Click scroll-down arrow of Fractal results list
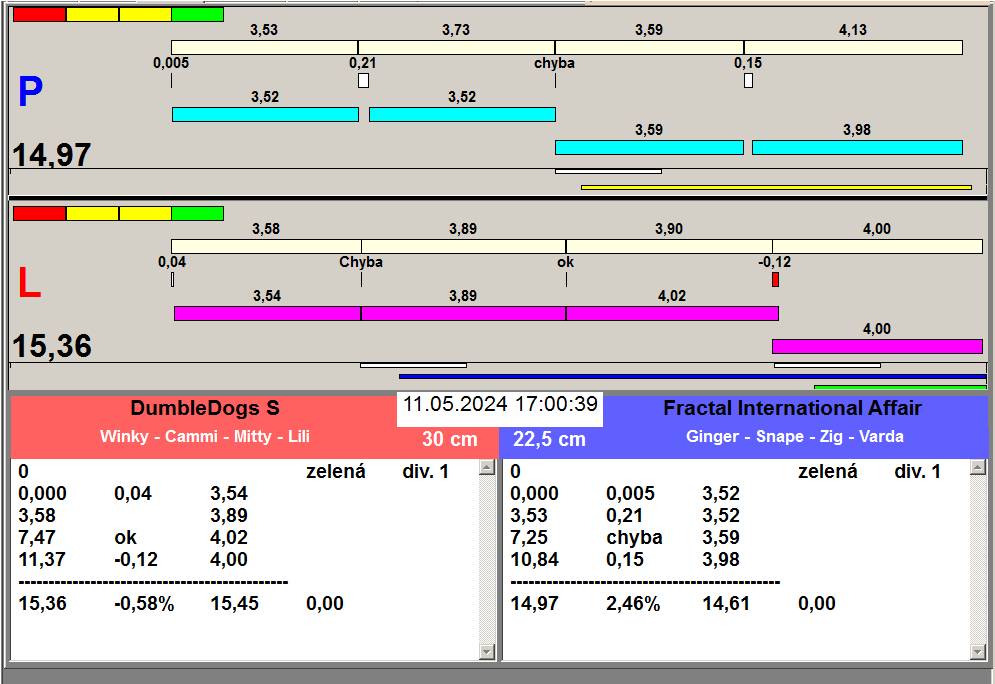This screenshot has height=684, width=995. pos(978,651)
